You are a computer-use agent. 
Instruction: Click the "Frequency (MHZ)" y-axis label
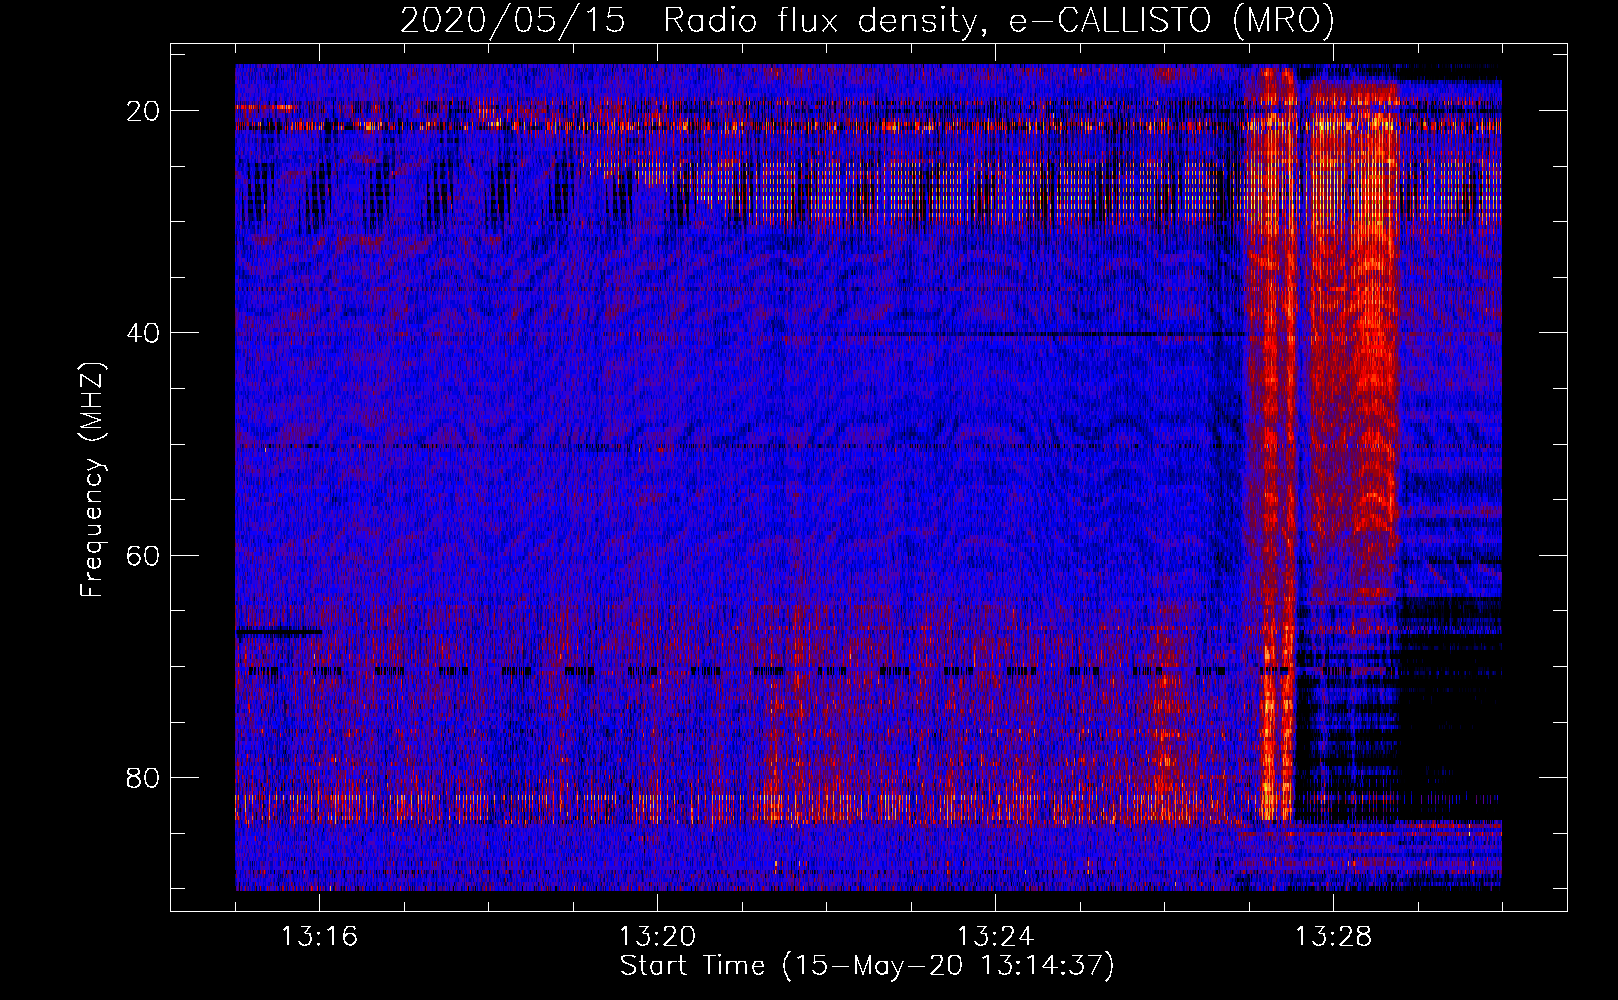tap(91, 480)
